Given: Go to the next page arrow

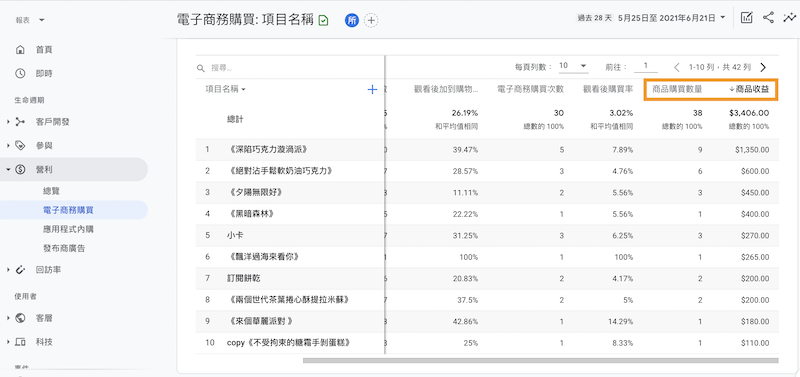Looking at the screenshot, I should point(763,67).
